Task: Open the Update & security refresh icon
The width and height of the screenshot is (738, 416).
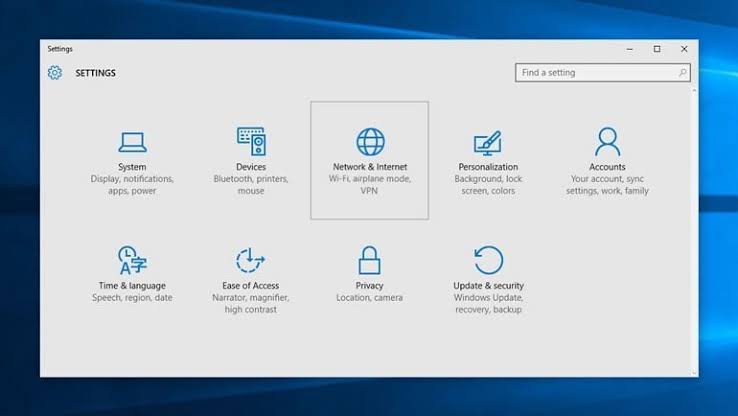Action: click(489, 260)
